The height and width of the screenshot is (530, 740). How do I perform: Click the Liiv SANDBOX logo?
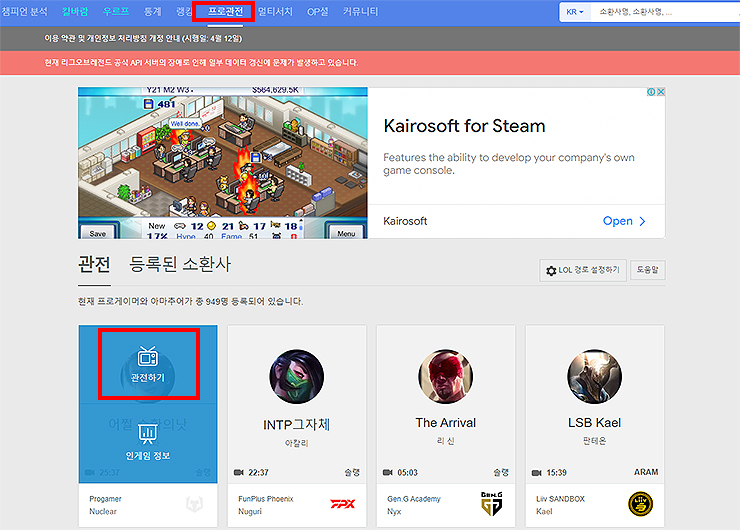tap(640, 504)
